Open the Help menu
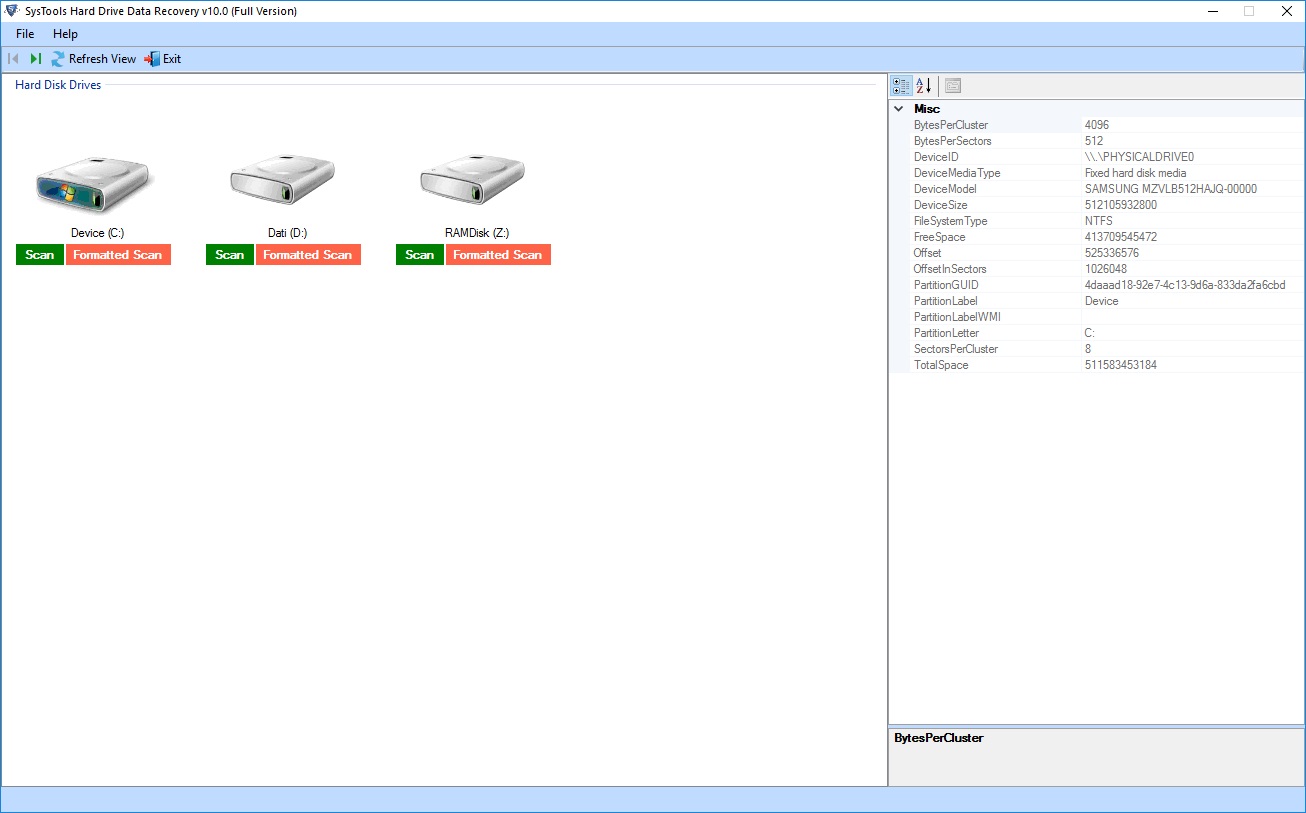 pyautogui.click(x=65, y=34)
